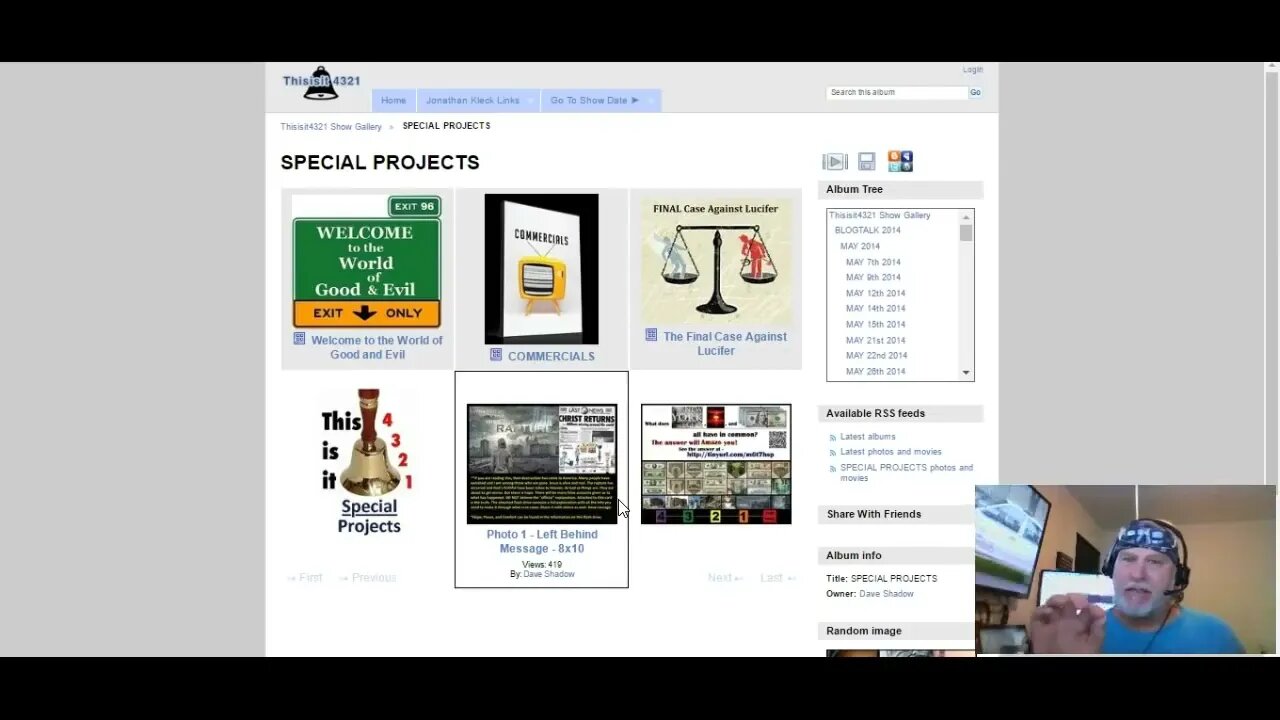This screenshot has width=1280, height=720.
Task: Open the Go To Show Date menu
Action: (x=601, y=100)
